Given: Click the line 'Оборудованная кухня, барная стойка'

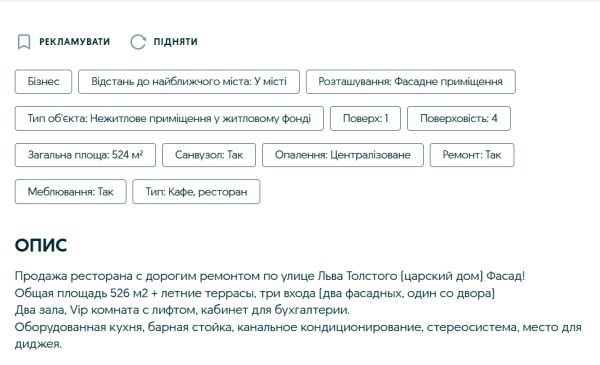Looking at the screenshot, I should coord(298,327).
